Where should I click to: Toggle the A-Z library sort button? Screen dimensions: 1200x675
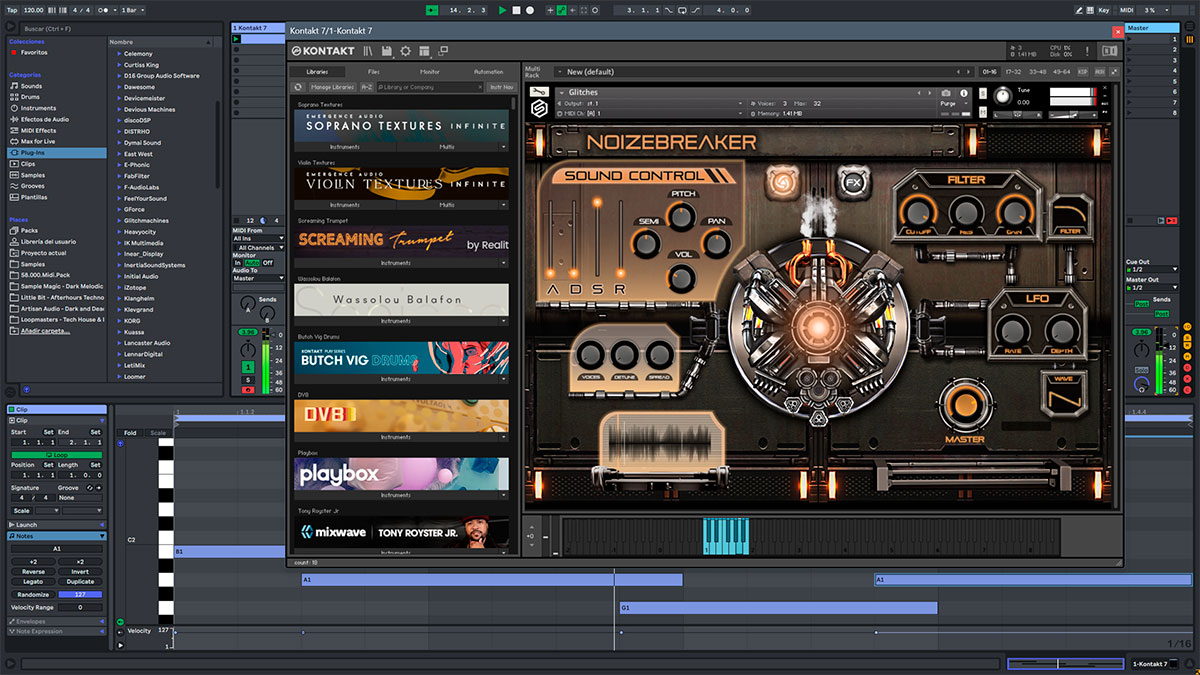(366, 87)
